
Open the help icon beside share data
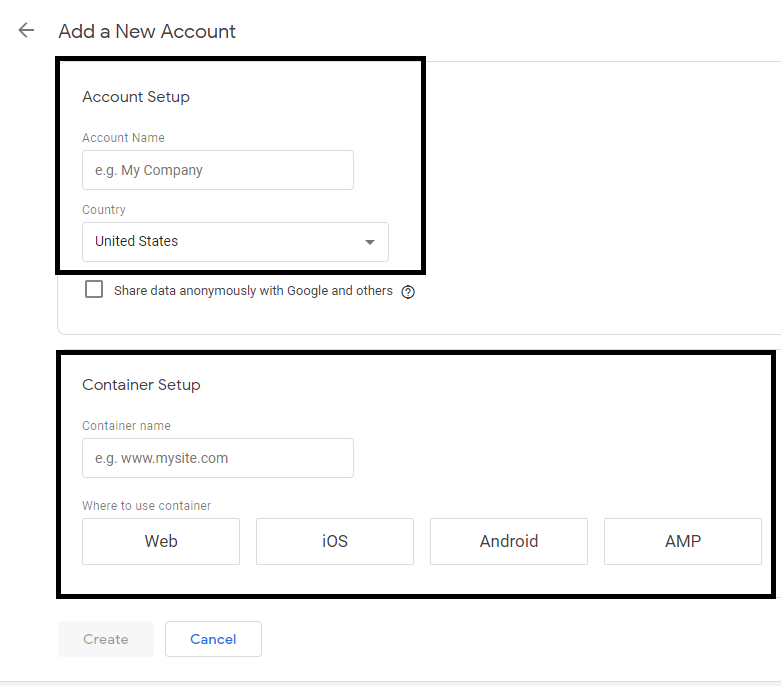pyautogui.click(x=408, y=292)
